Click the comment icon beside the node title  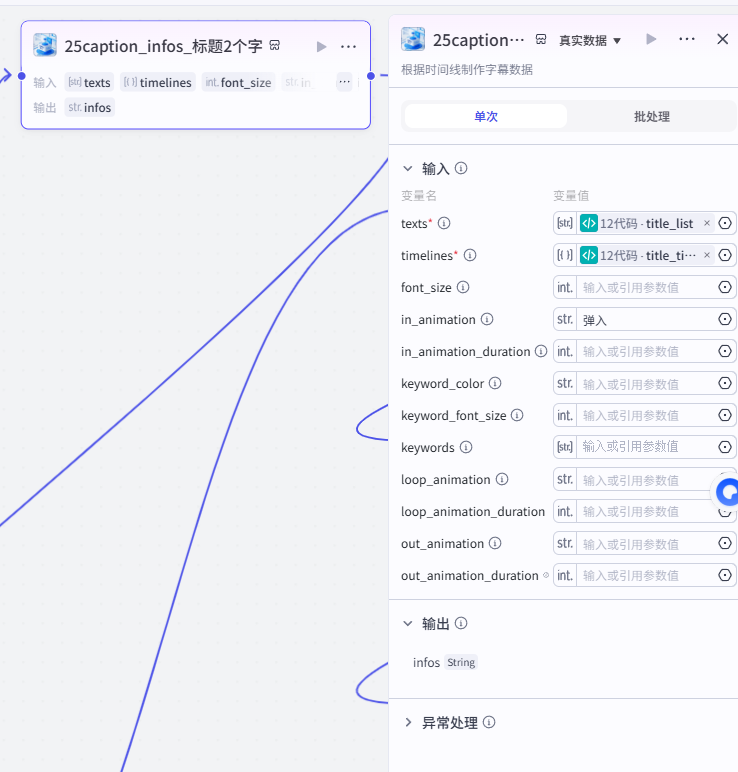click(275, 46)
